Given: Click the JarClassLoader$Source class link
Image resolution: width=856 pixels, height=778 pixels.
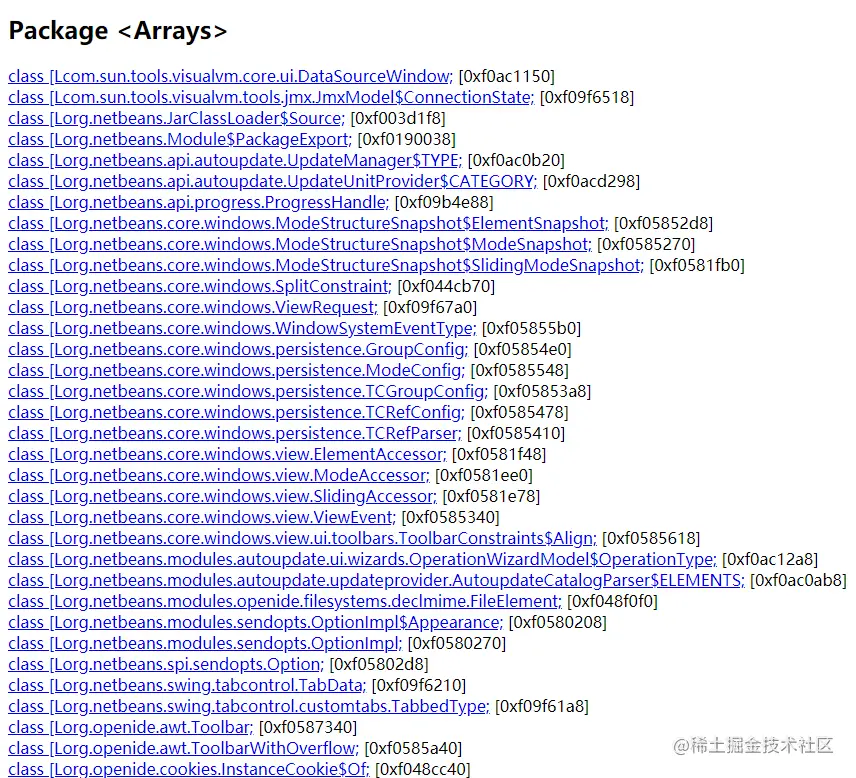Looking at the screenshot, I should coord(176,118).
